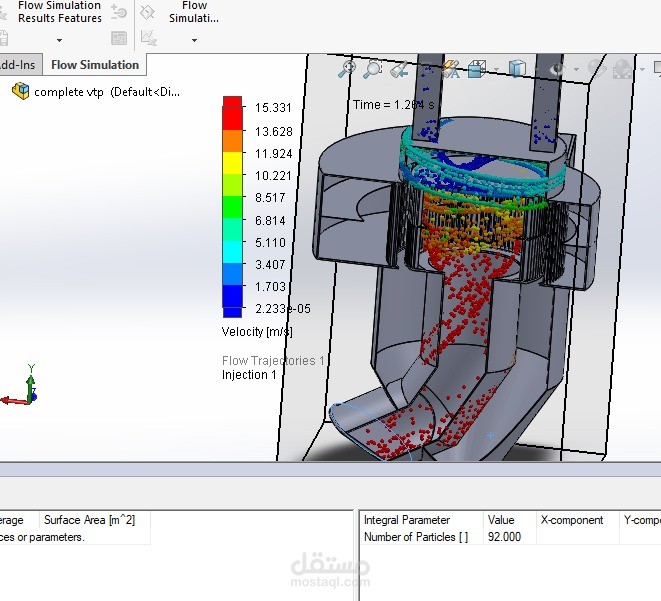Open the Section View tool
This screenshot has height=601, width=661.
pyautogui.click(x=426, y=70)
